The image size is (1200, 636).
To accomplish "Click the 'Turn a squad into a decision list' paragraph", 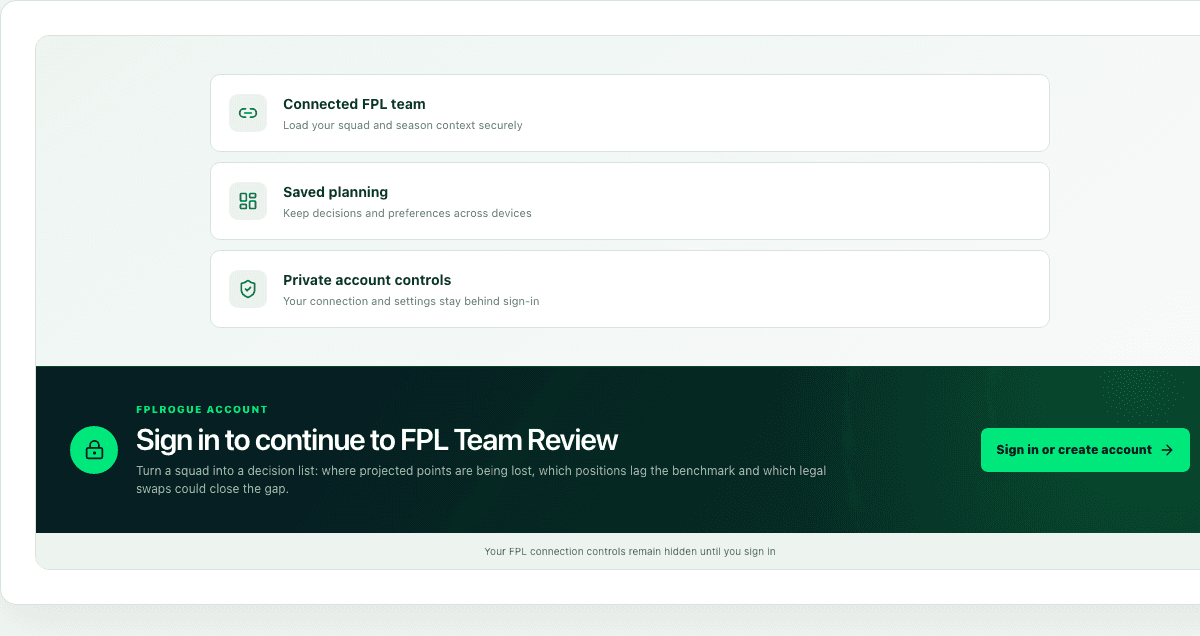I will [x=481, y=480].
